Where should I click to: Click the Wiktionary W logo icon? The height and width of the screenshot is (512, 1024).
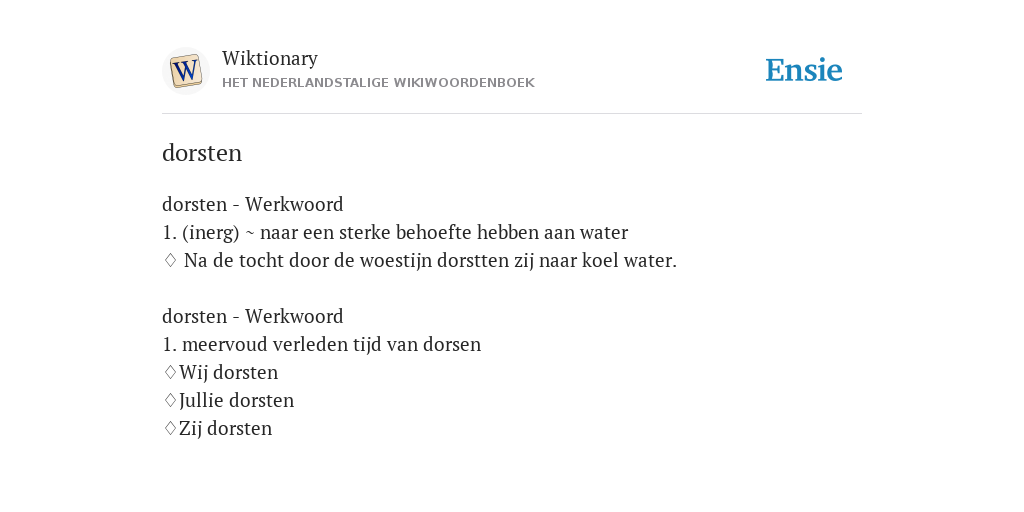point(185,71)
